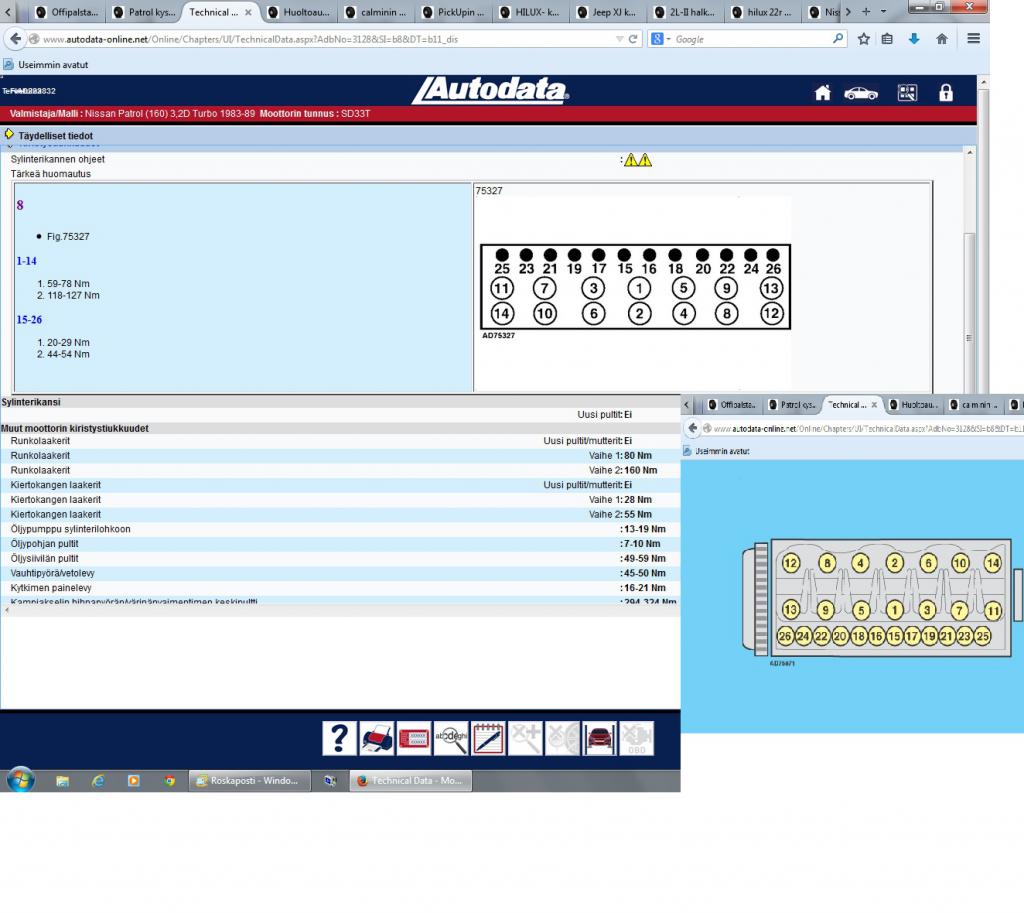Click the printer icon to print
Image resolution: width=1024 pixels, height=913 pixels.
click(377, 738)
